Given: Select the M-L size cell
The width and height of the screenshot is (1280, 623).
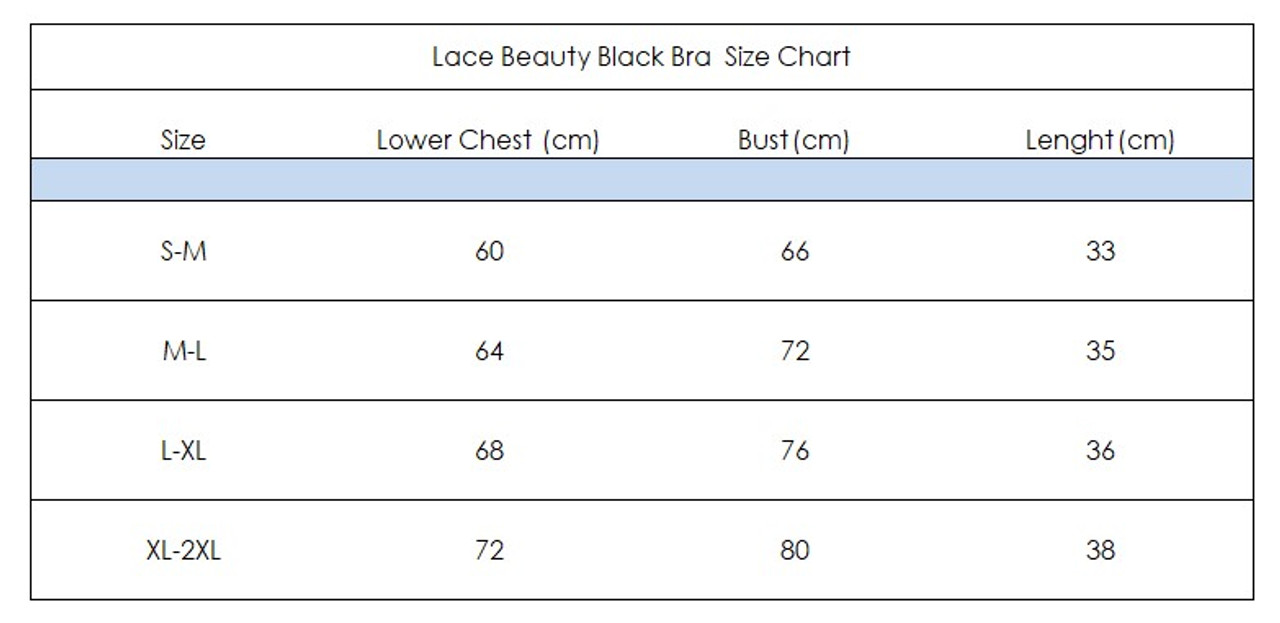Looking at the screenshot, I should click(x=183, y=351).
